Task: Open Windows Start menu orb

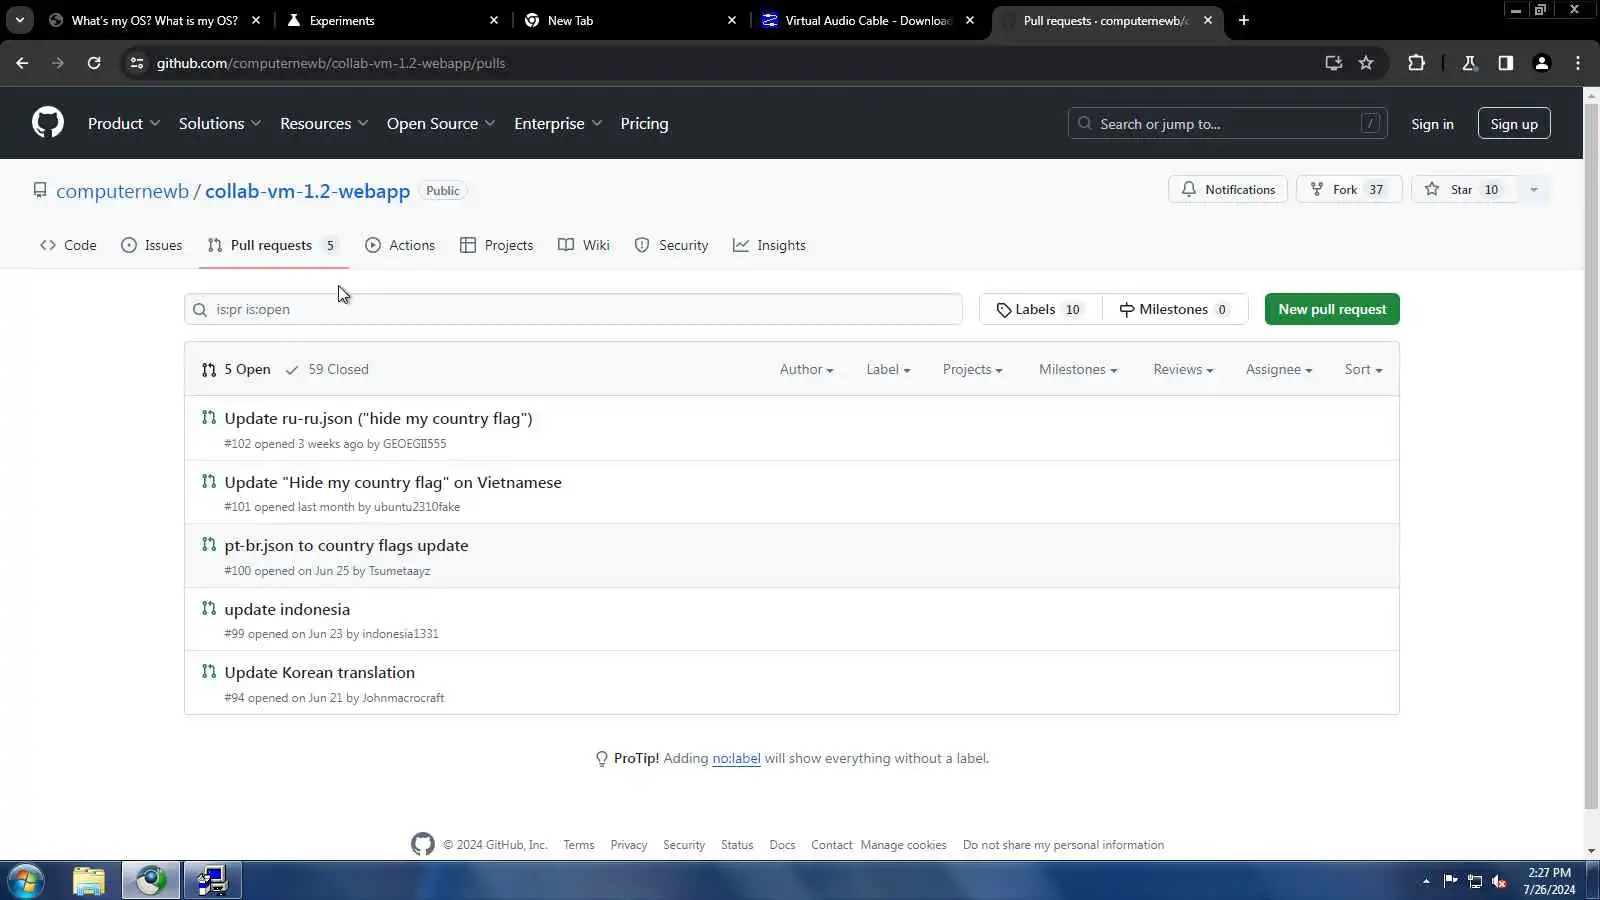Action: pos(26,881)
